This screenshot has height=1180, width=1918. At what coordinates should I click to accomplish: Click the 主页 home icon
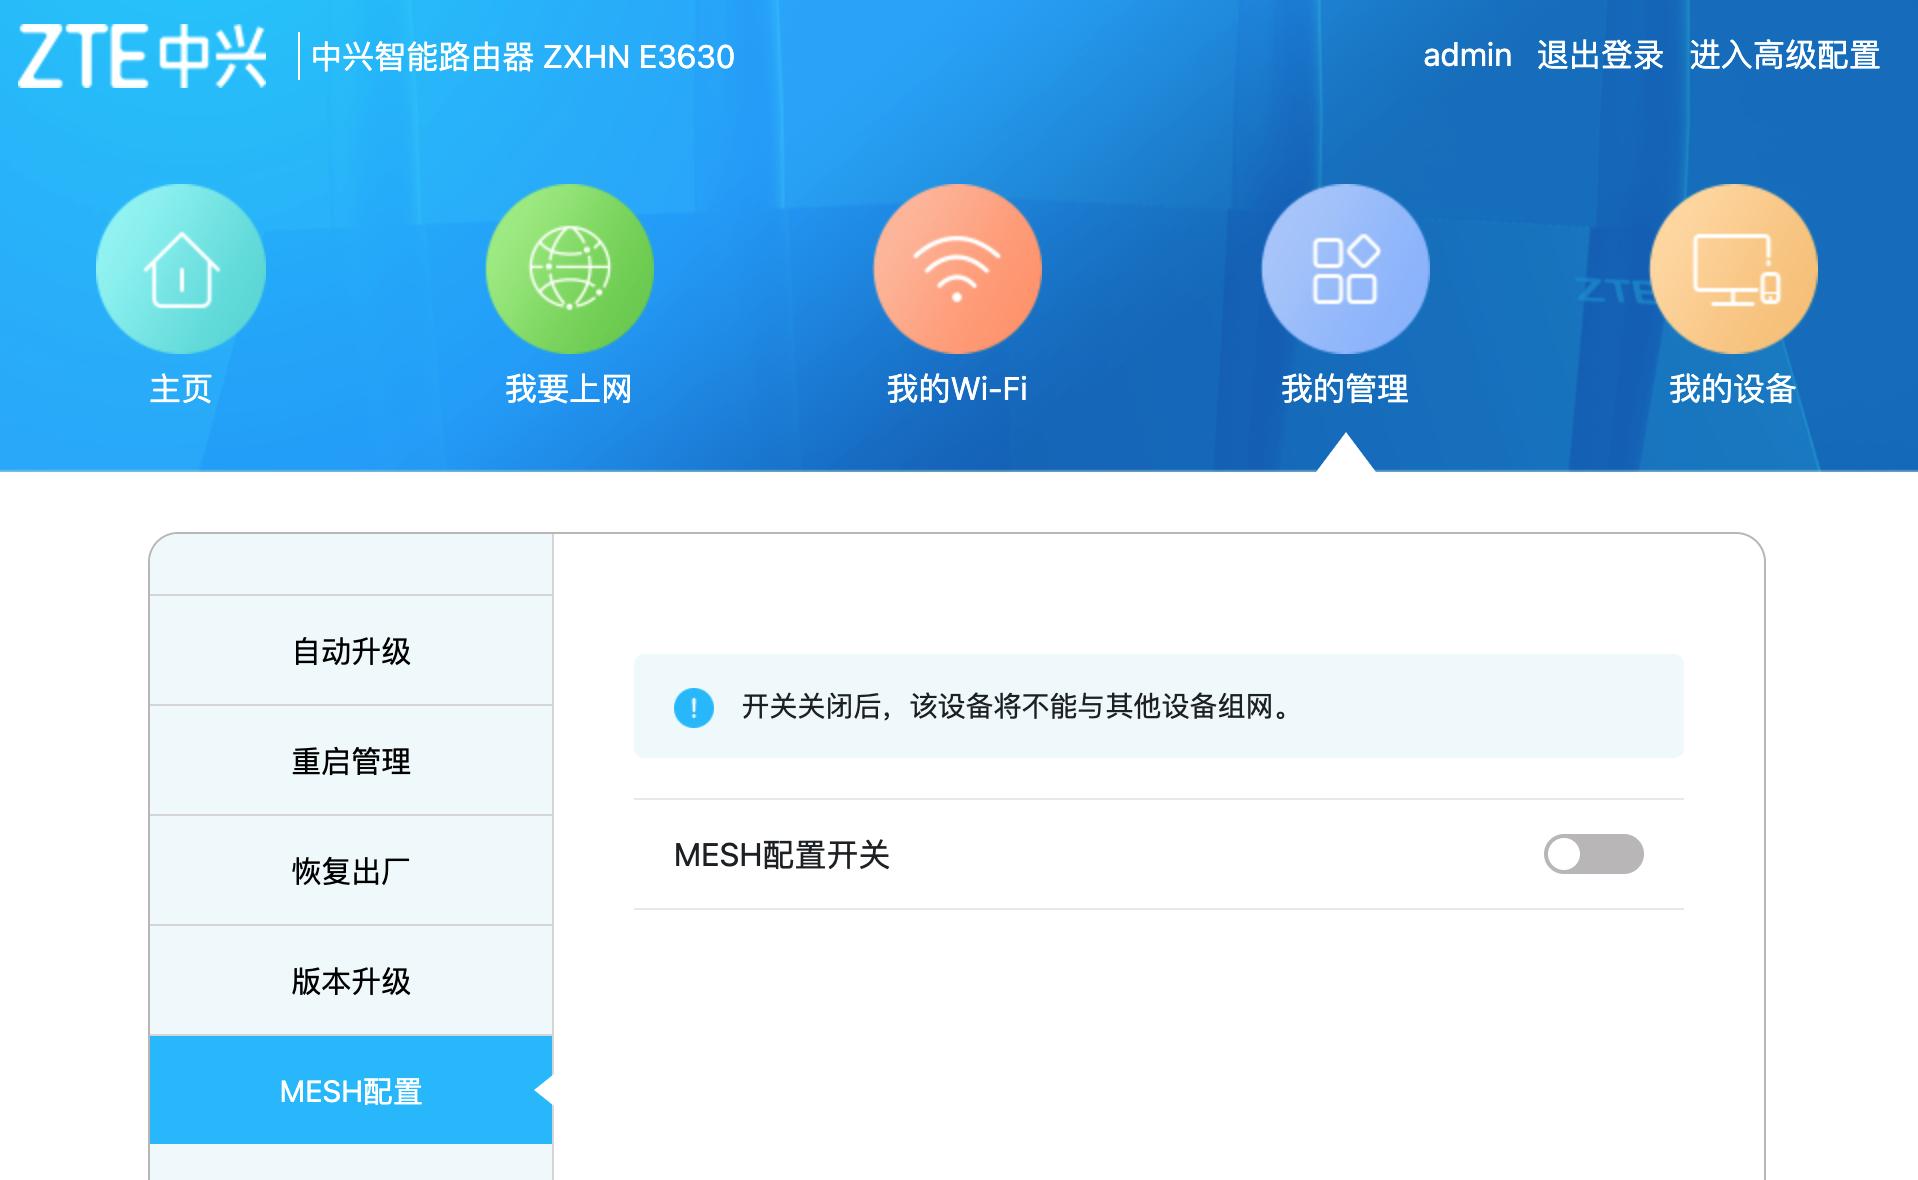(180, 268)
